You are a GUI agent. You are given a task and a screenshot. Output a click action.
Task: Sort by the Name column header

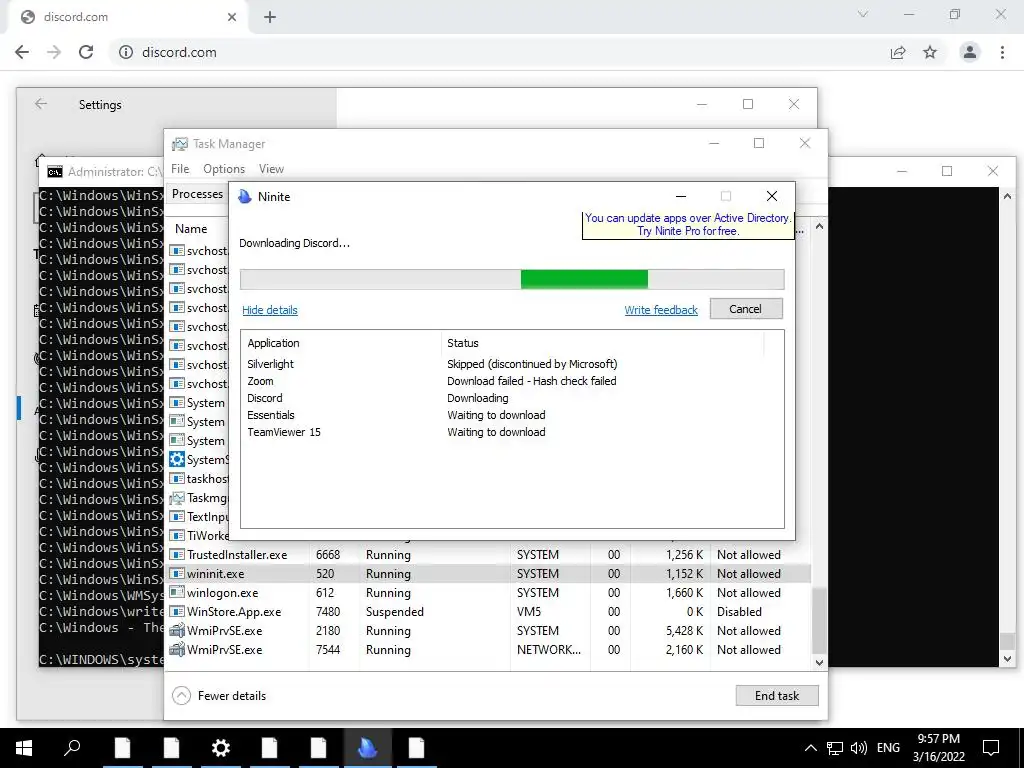[x=191, y=229]
